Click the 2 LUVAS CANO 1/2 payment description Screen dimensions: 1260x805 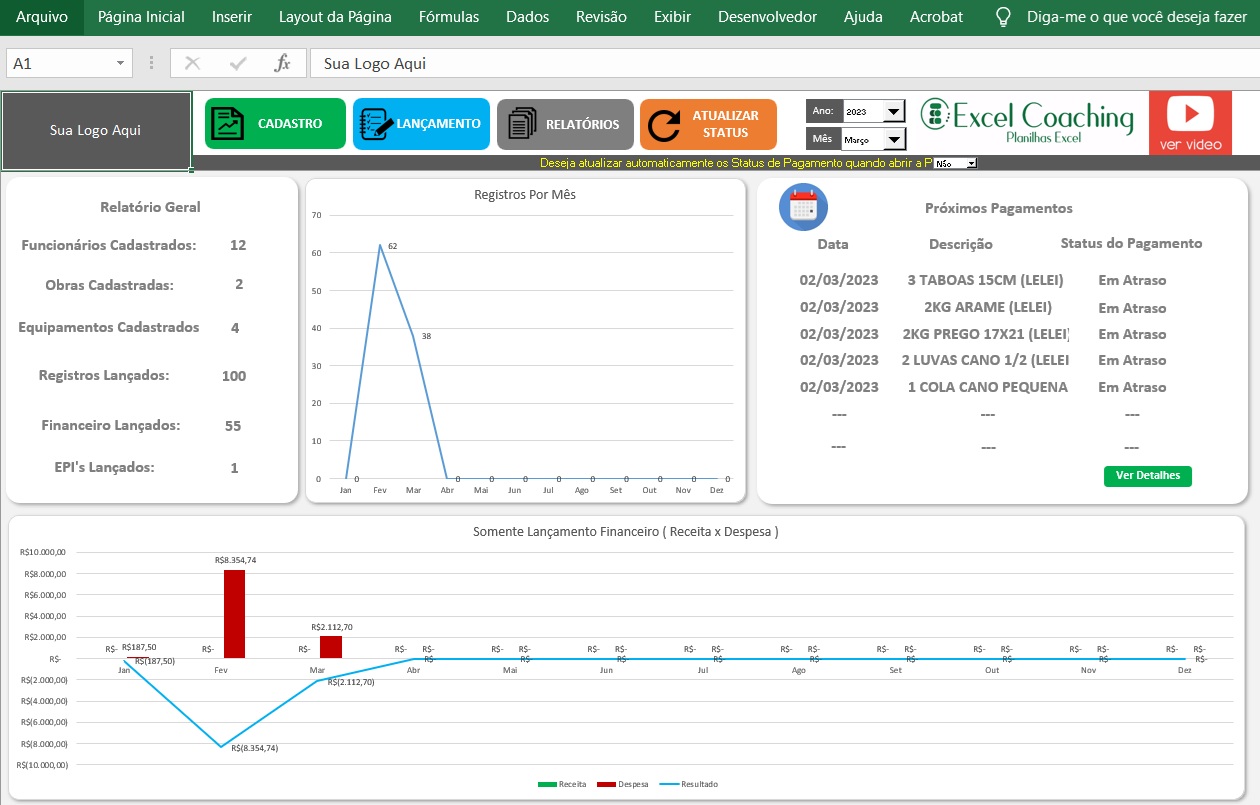pyautogui.click(x=985, y=360)
